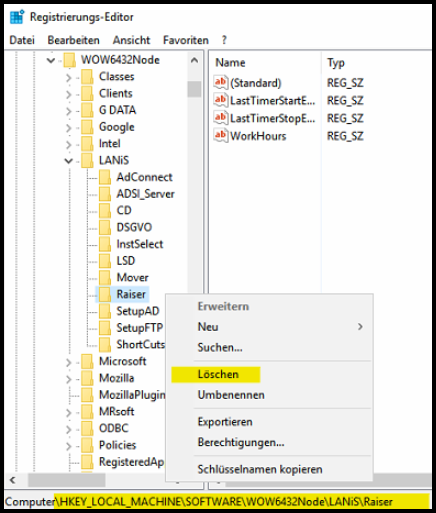Select the (Standard) value name
The height and width of the screenshot is (513, 436).
[256, 83]
